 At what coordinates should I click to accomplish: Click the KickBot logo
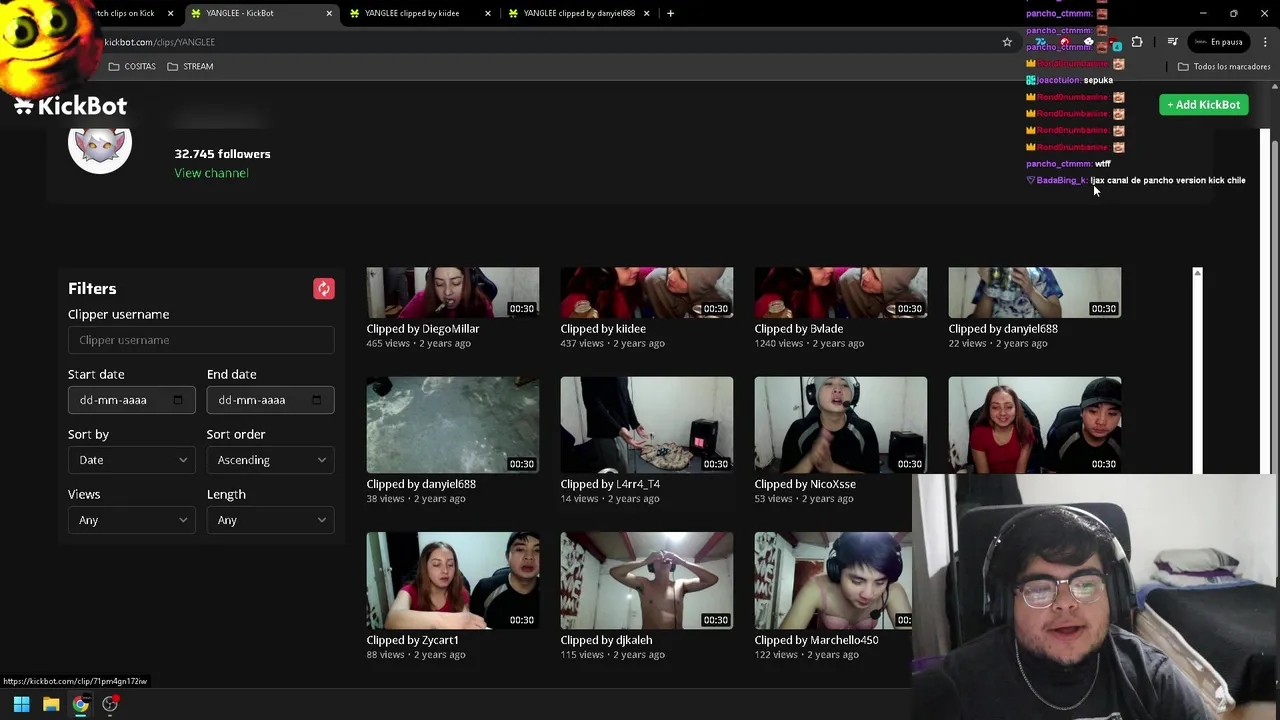[x=70, y=105]
